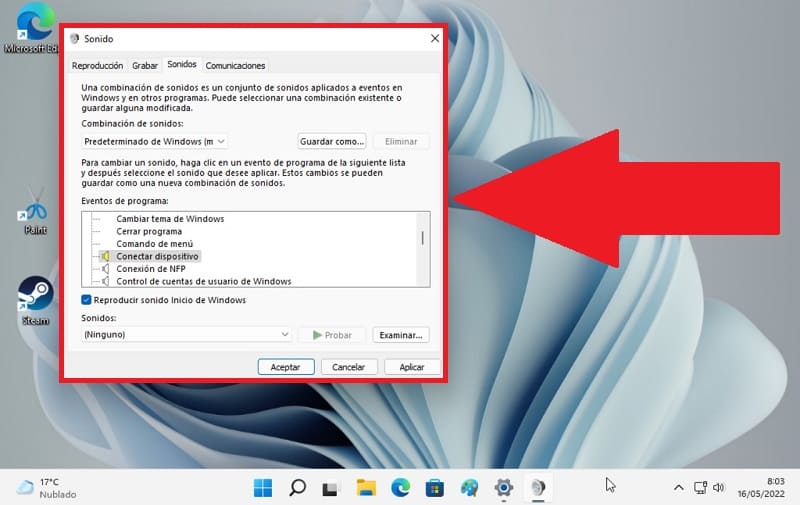Open Task View on the taskbar
Screen dimensions: 800x505
331,488
